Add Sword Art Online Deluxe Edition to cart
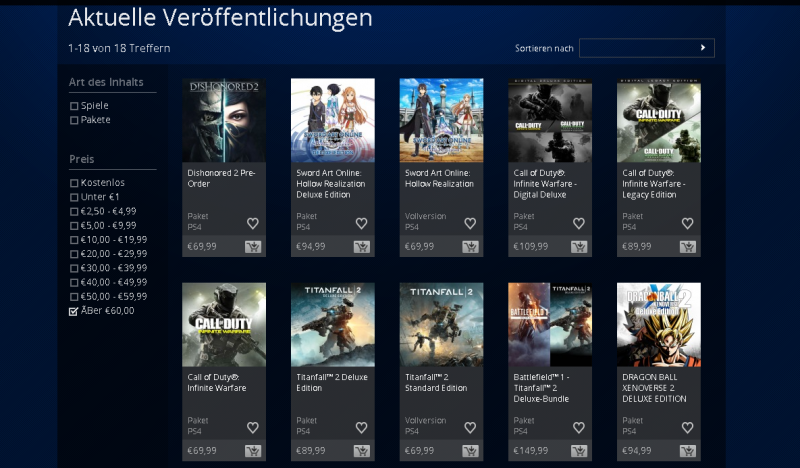This screenshot has height=468, width=800. 362,247
